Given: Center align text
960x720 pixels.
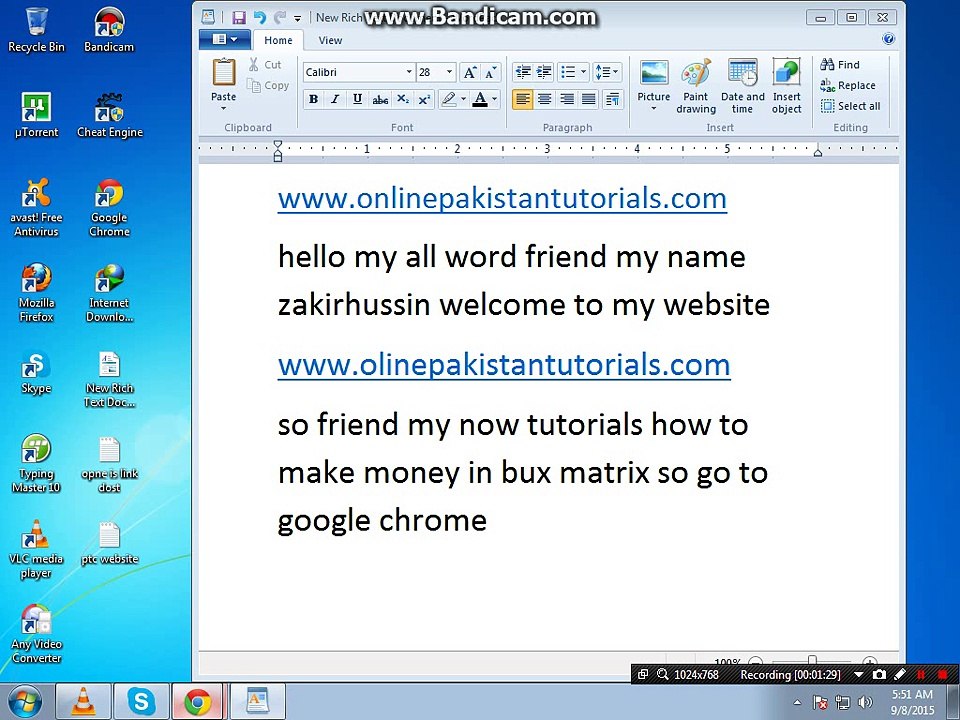Looking at the screenshot, I should tap(544, 99).
